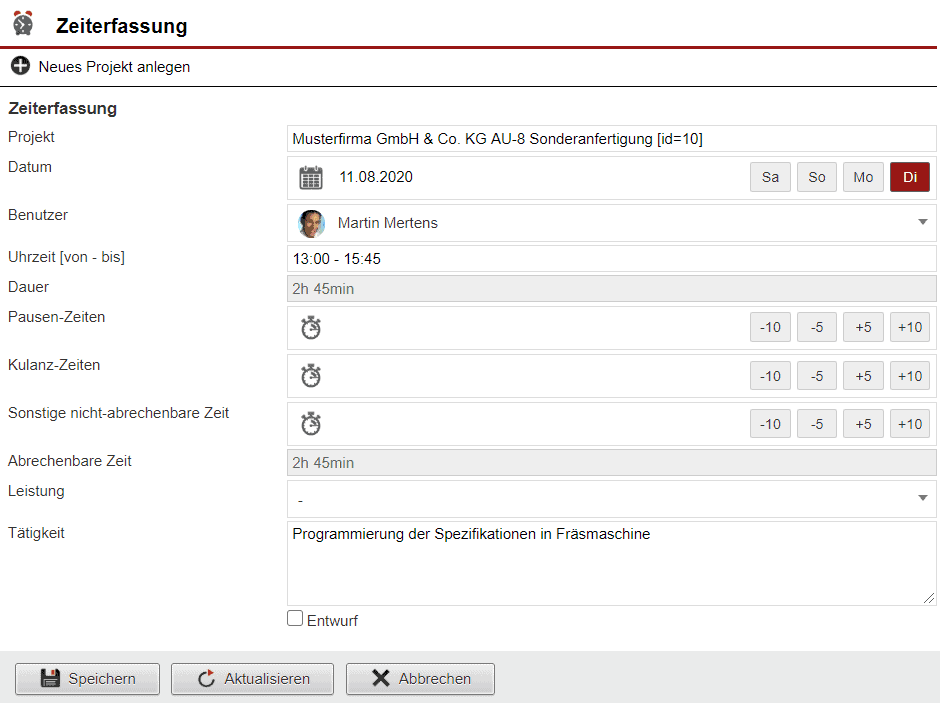Open the calendar date picker icon

point(311,178)
